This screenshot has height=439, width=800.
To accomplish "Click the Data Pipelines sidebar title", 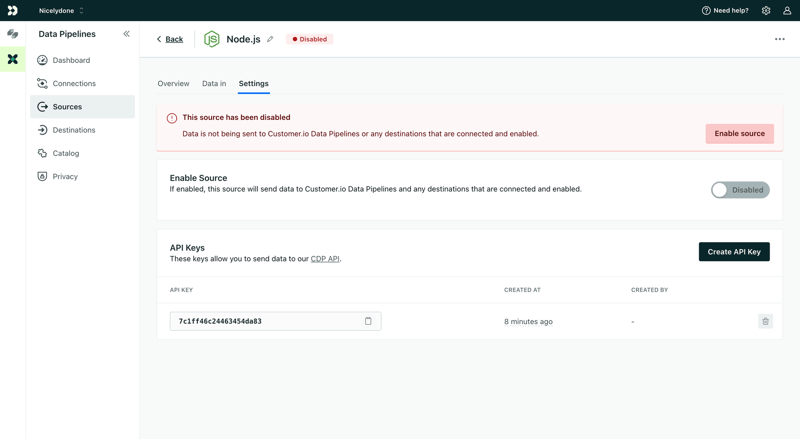I will 67,34.
